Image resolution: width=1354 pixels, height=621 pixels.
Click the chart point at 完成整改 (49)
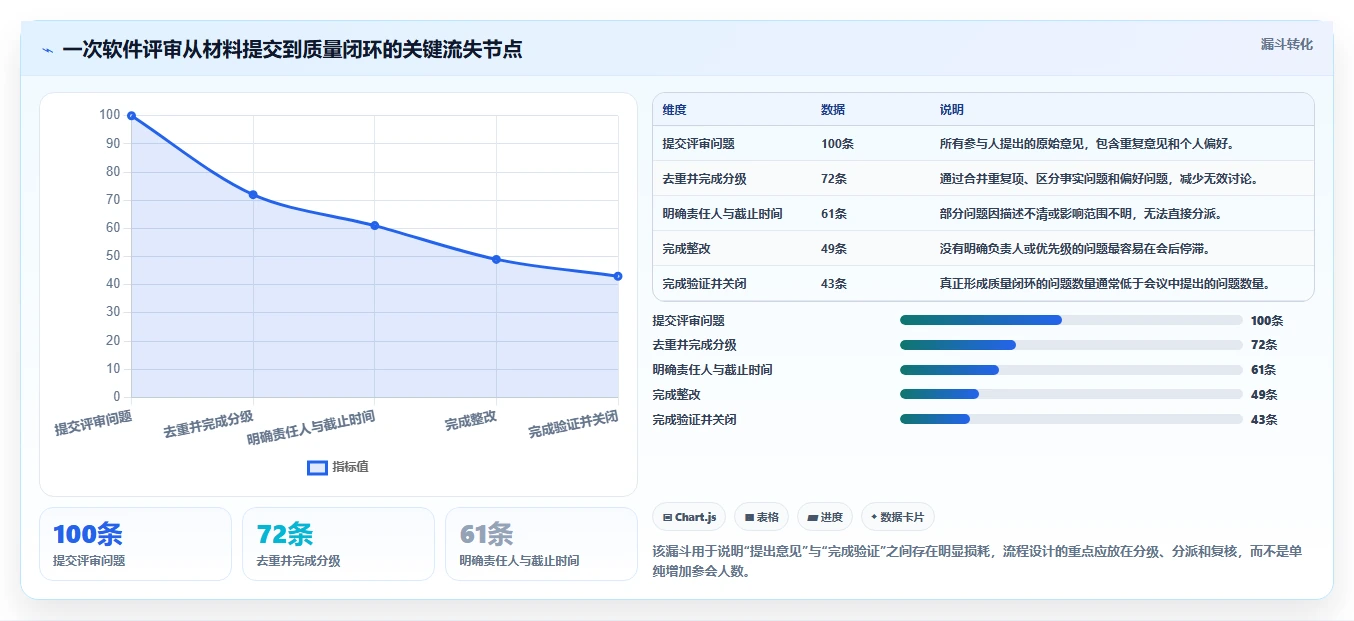pos(496,259)
